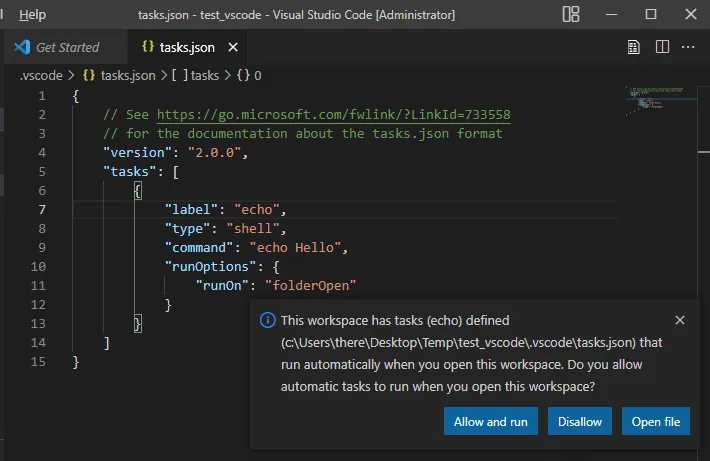Split the editor to the right
This screenshot has height=461, width=710.
662,47
